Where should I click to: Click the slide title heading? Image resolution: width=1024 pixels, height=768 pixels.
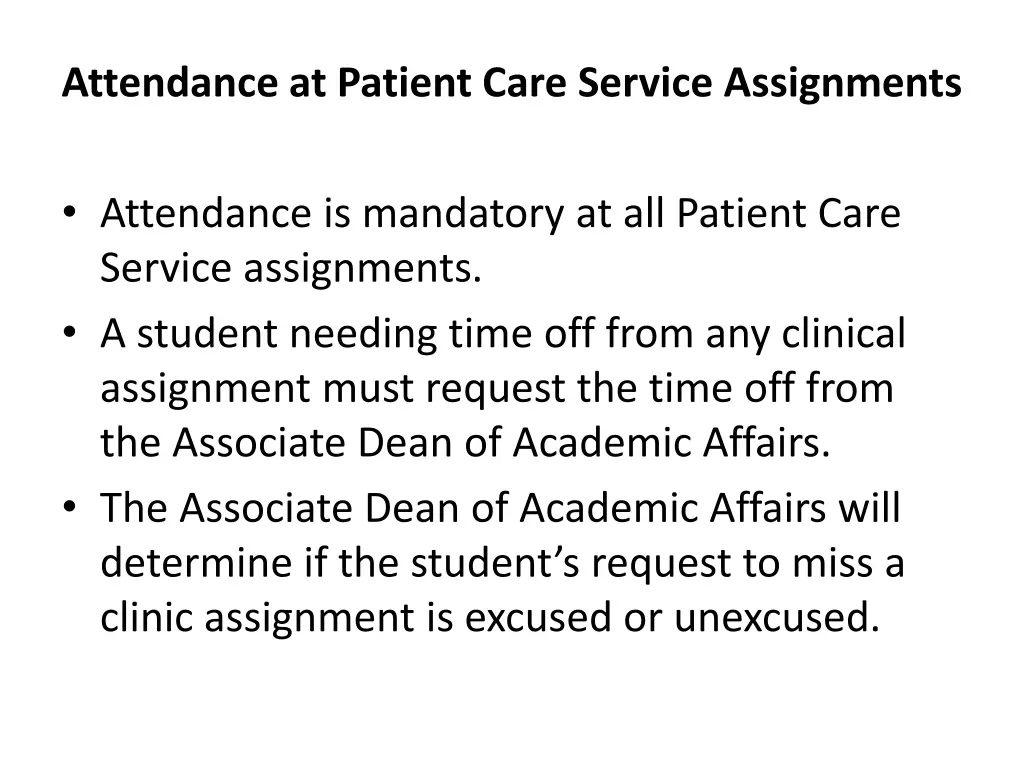(x=511, y=83)
